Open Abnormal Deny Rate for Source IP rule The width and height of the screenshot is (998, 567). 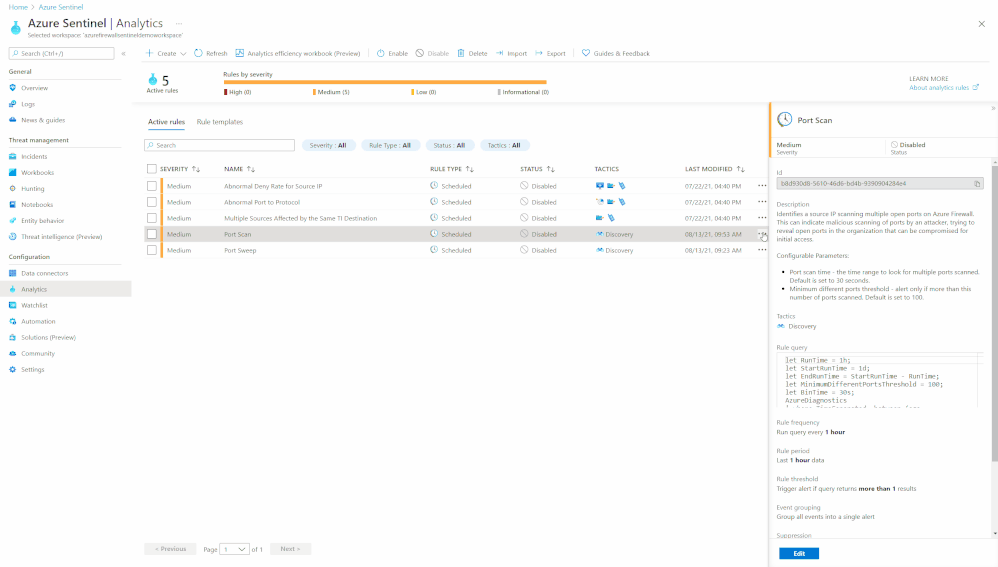[x=273, y=186]
